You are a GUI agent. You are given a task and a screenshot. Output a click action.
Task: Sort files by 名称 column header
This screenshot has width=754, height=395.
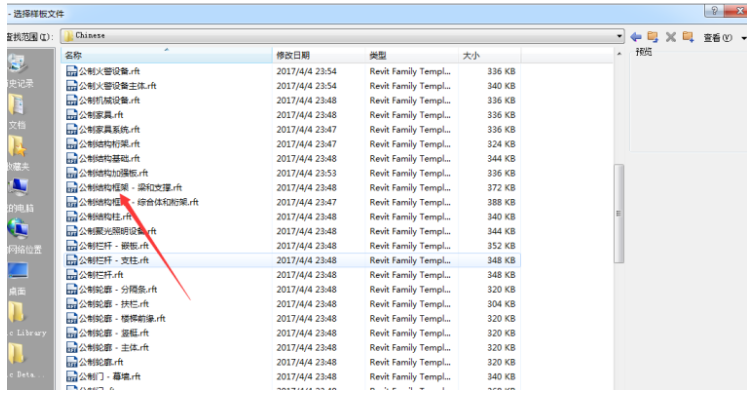click(x=167, y=55)
